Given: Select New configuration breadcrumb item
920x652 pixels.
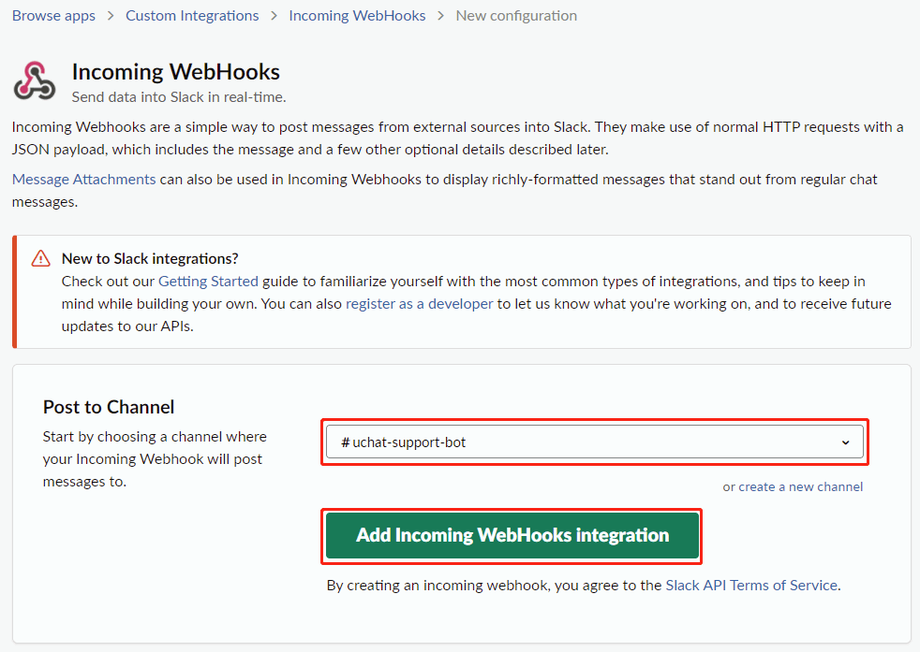Looking at the screenshot, I should 516,16.
